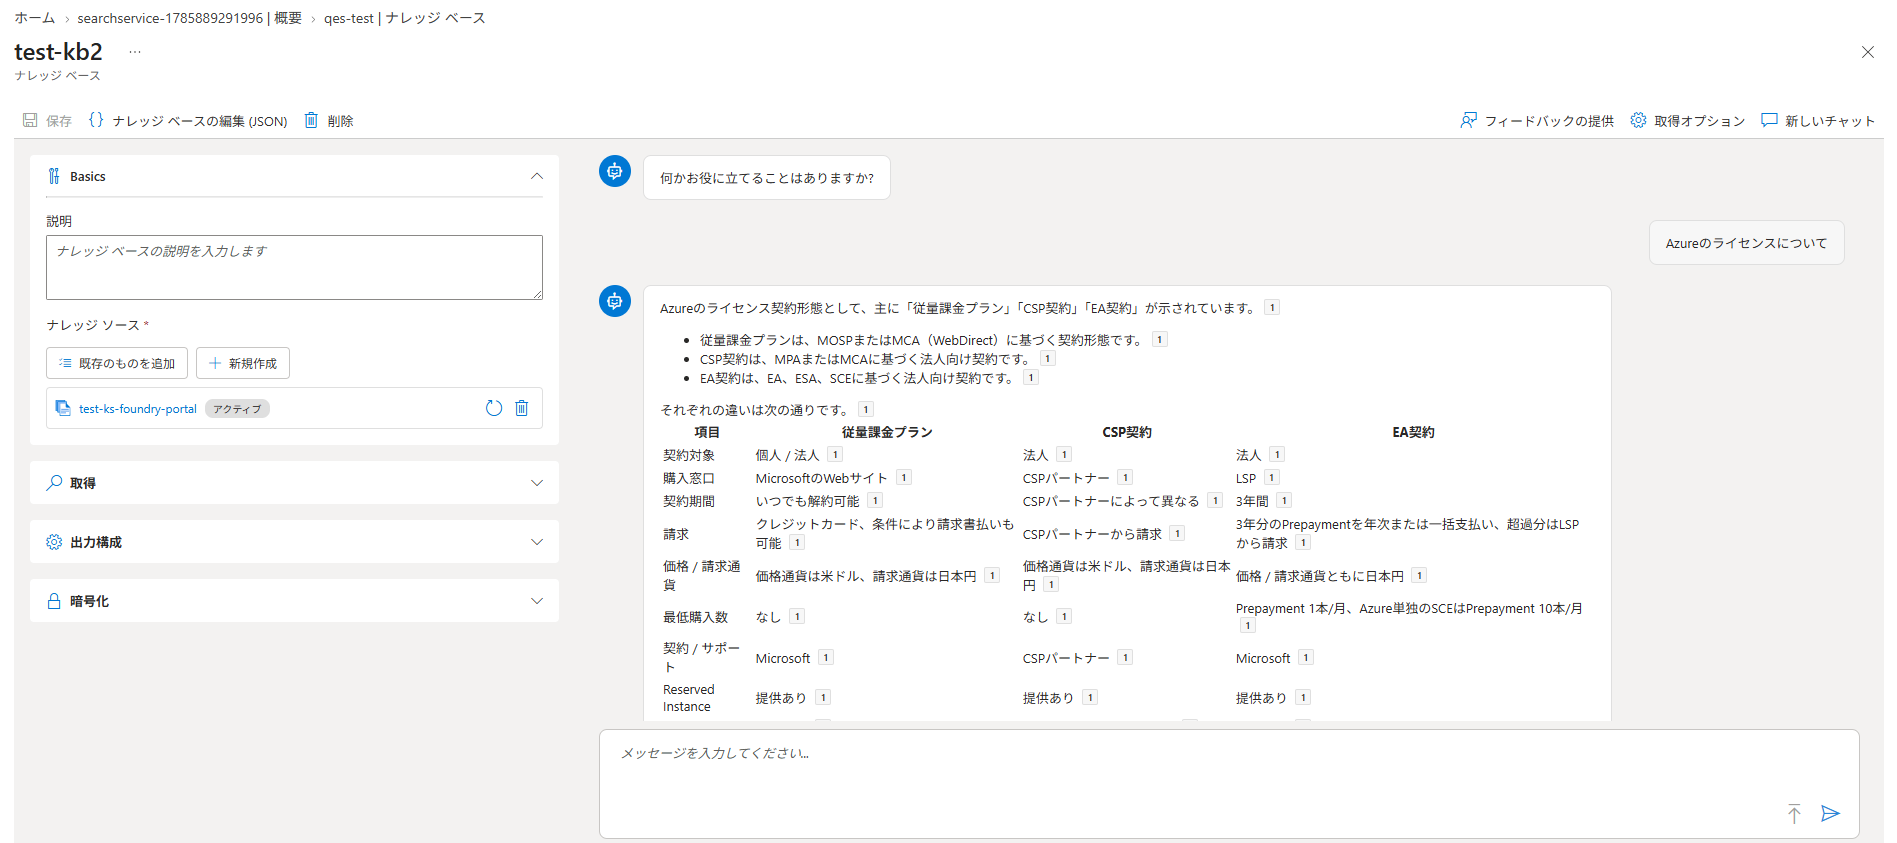Open フィードバックの提供 feedback option
The image size is (1897, 843).
click(1537, 121)
